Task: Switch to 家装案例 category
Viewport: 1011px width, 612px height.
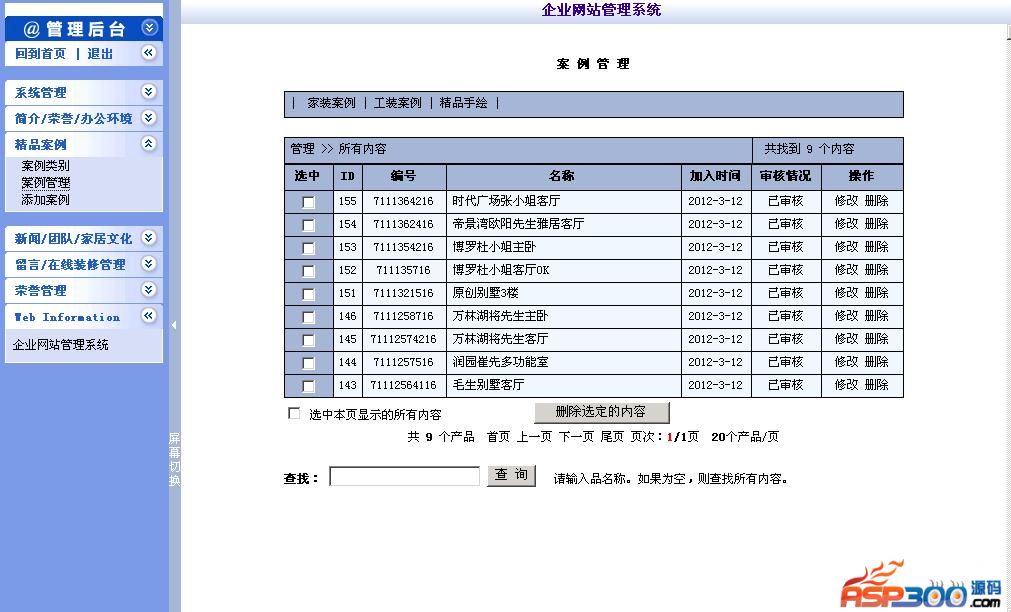Action: (x=331, y=103)
